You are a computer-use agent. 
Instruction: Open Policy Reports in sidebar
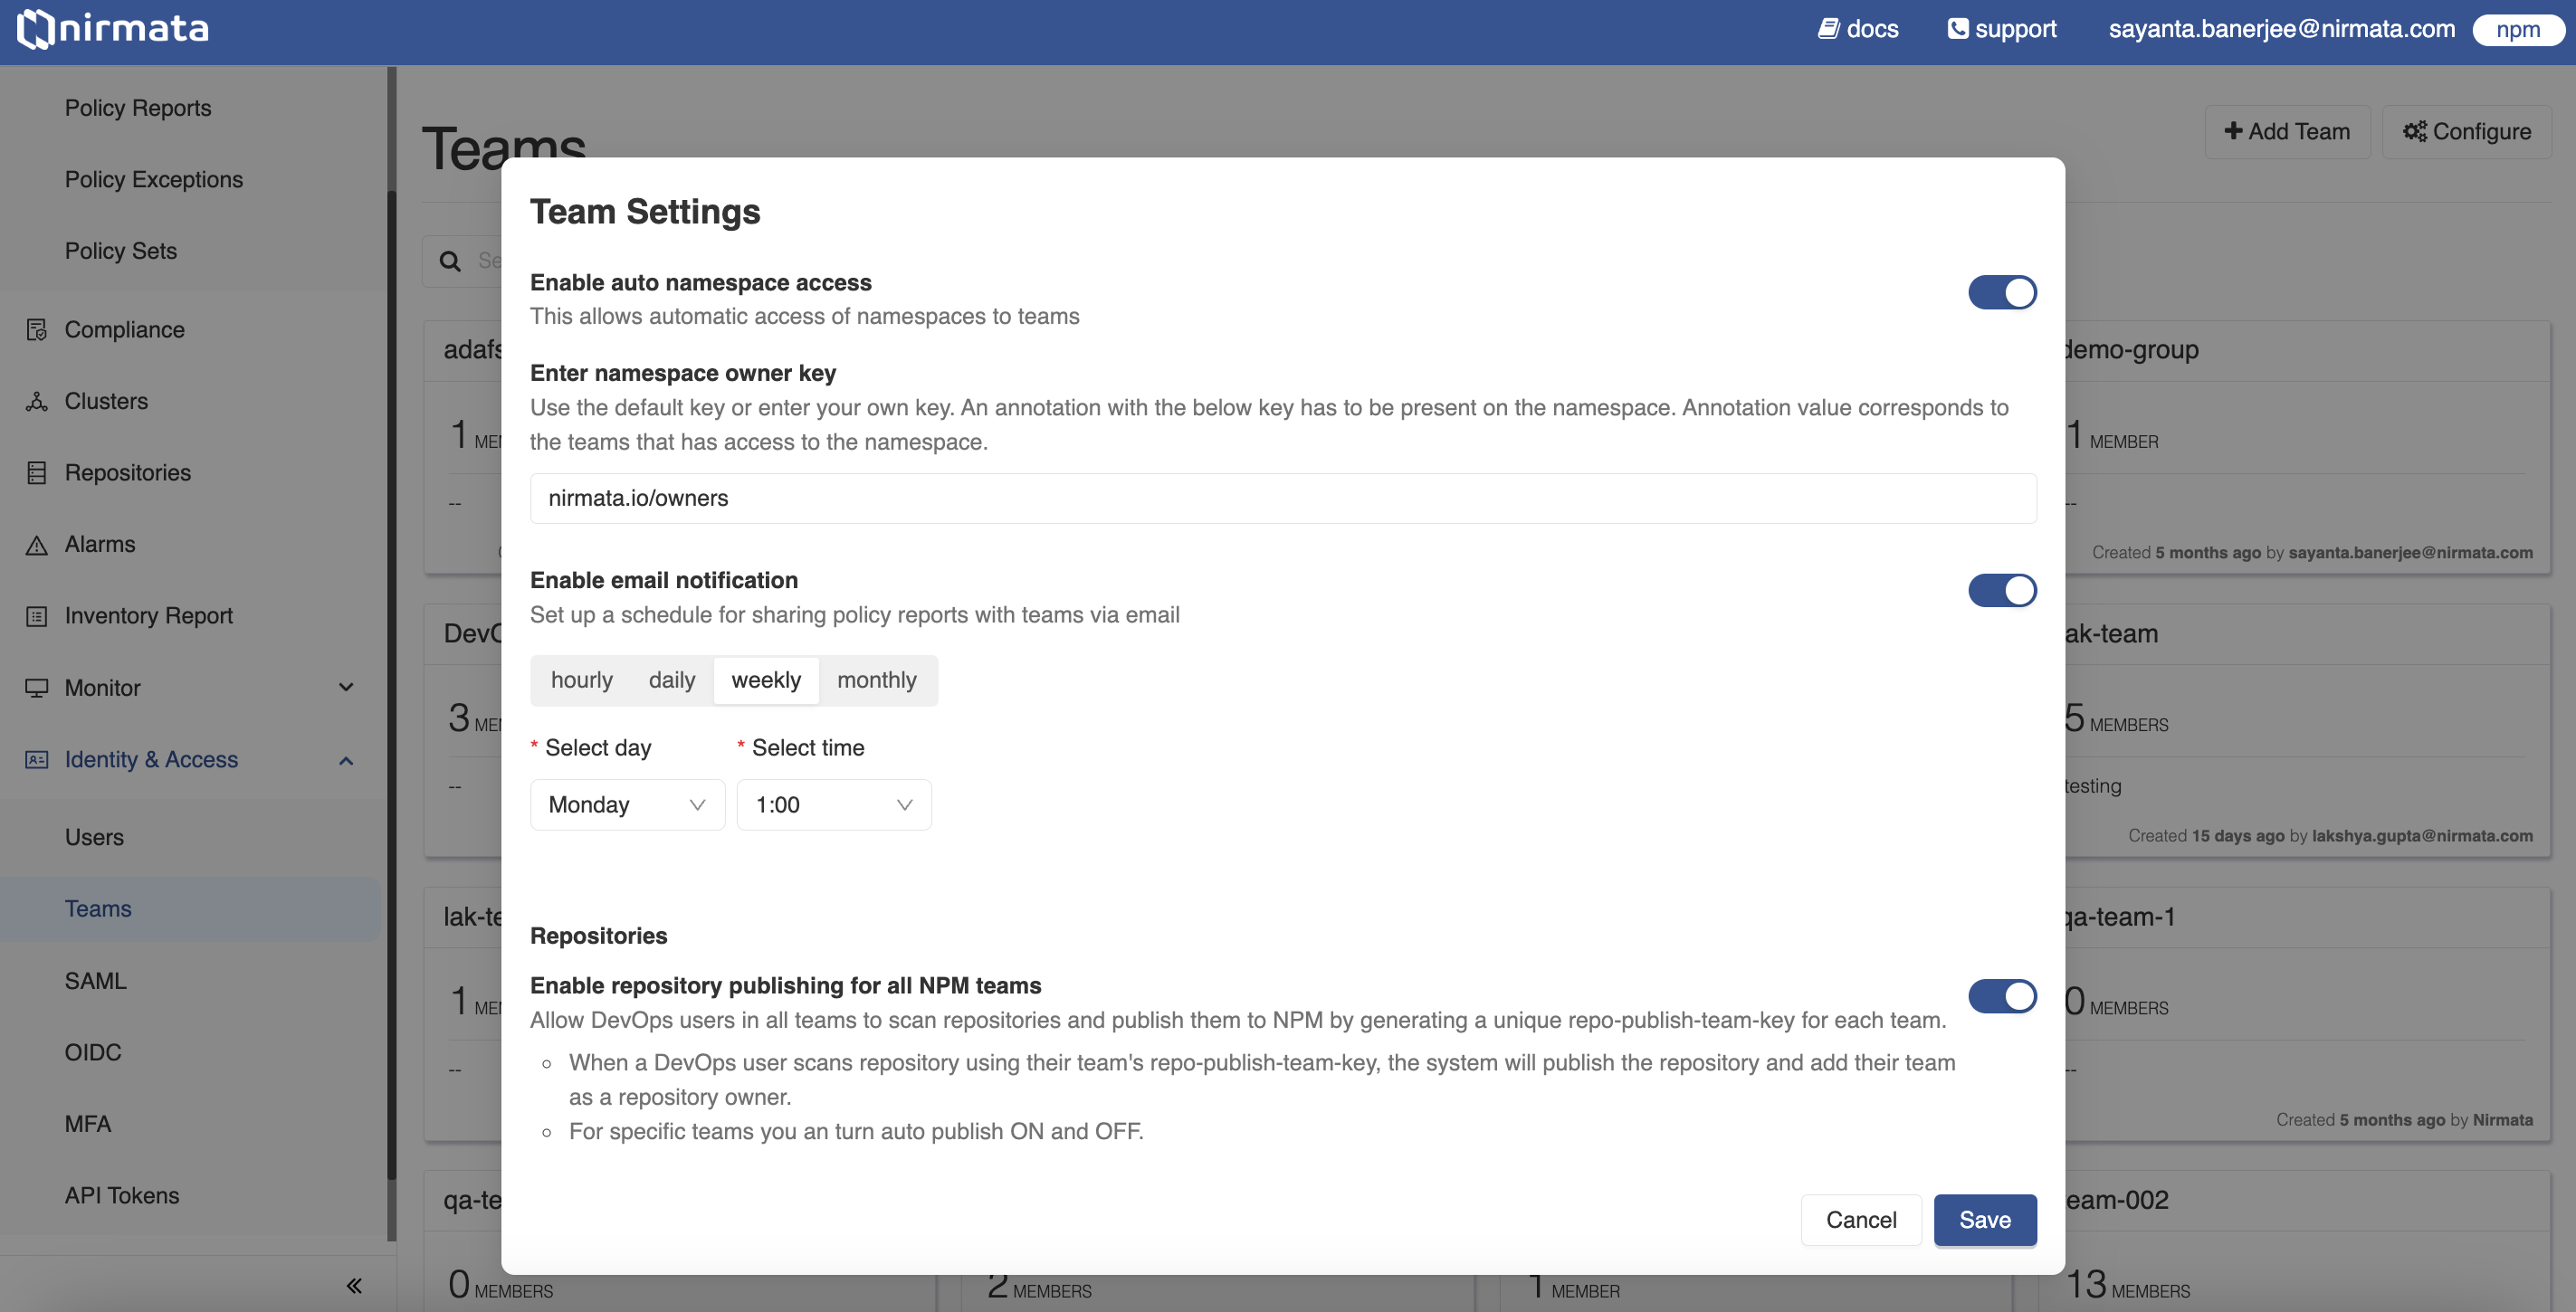[138, 108]
